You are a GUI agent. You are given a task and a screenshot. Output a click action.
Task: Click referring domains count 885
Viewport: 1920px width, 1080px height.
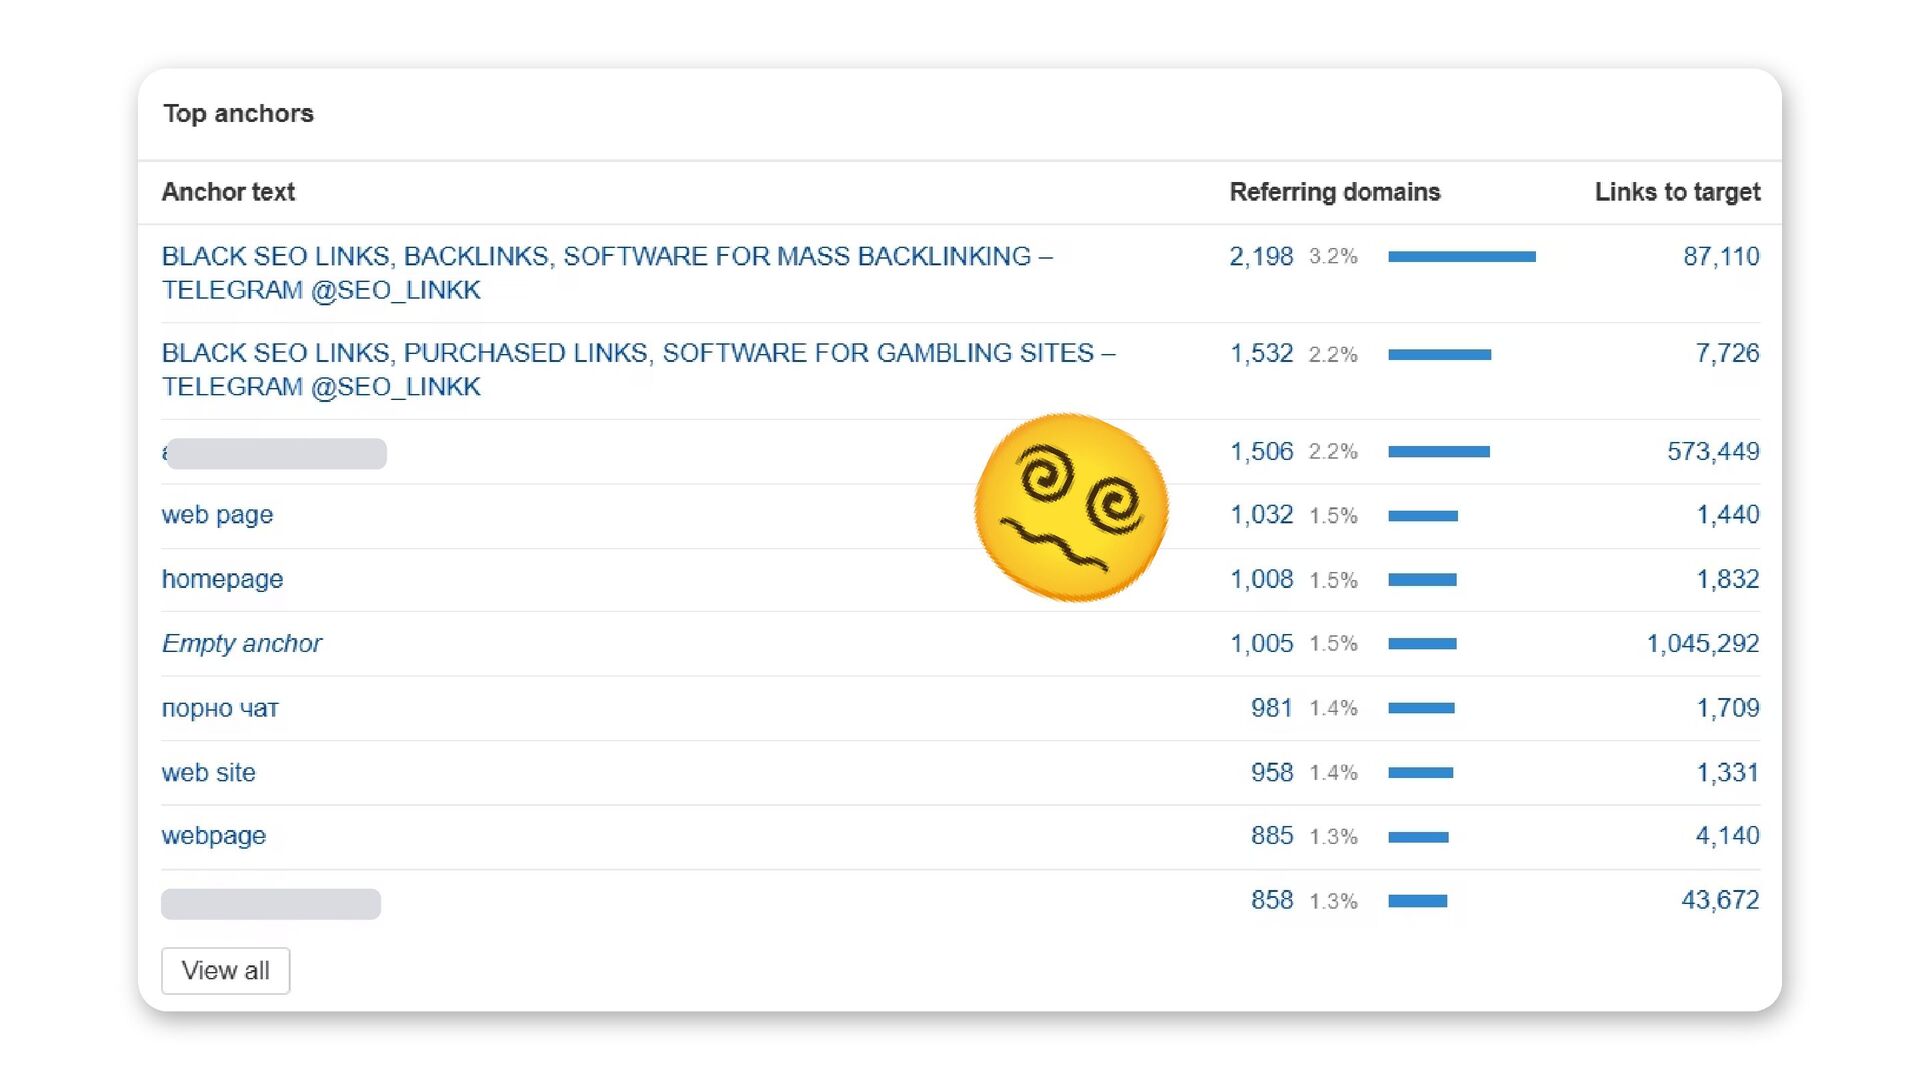point(1272,836)
